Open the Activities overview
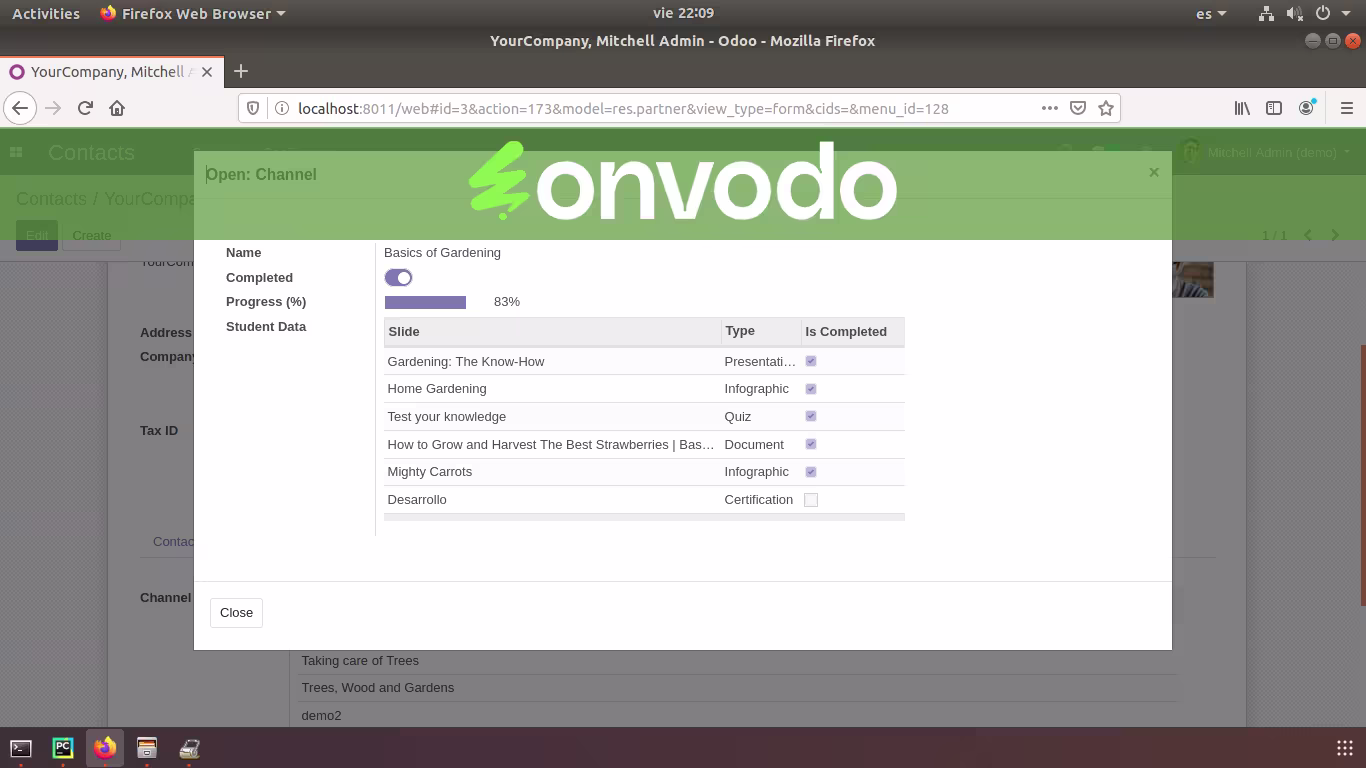This screenshot has width=1366, height=768. coord(46,13)
